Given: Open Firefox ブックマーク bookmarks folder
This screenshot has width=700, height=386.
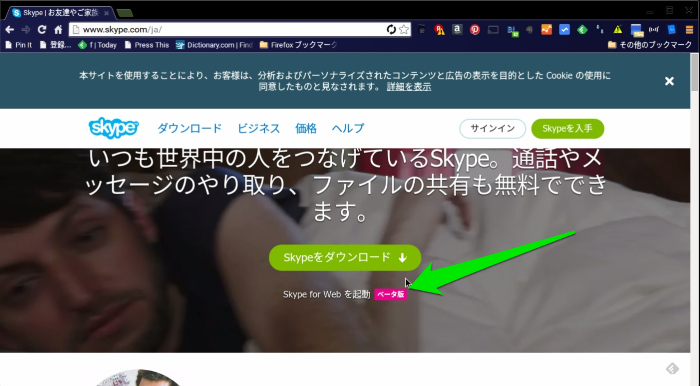Looking at the screenshot, I should 298,45.
